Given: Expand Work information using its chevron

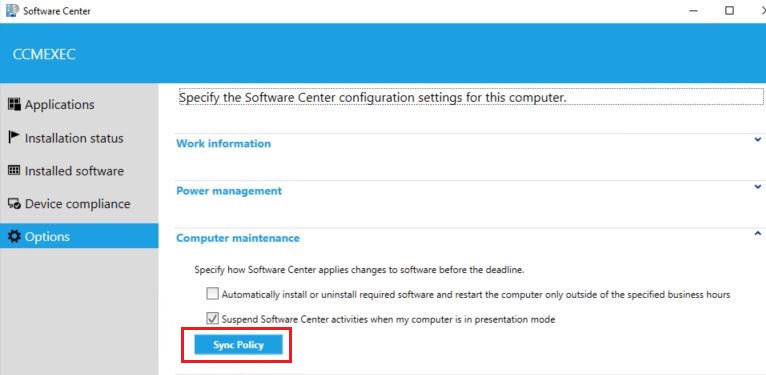Looking at the screenshot, I should [x=757, y=139].
